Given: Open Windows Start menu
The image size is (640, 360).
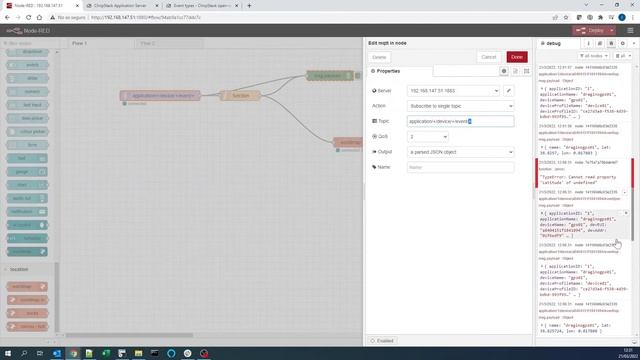Looking at the screenshot, I should tap(8, 353).
